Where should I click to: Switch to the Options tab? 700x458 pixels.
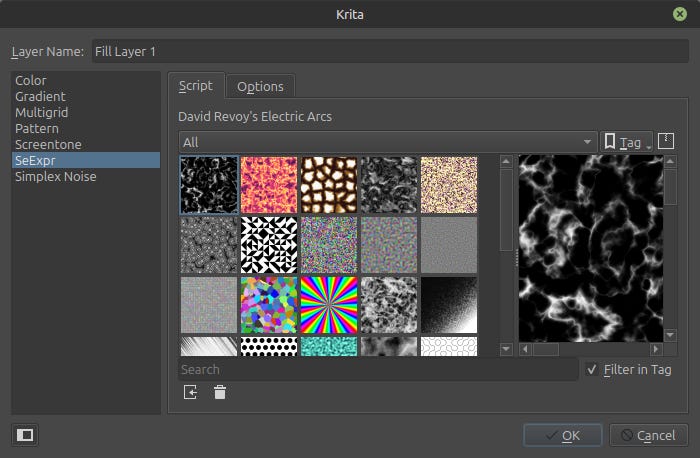coord(260,86)
